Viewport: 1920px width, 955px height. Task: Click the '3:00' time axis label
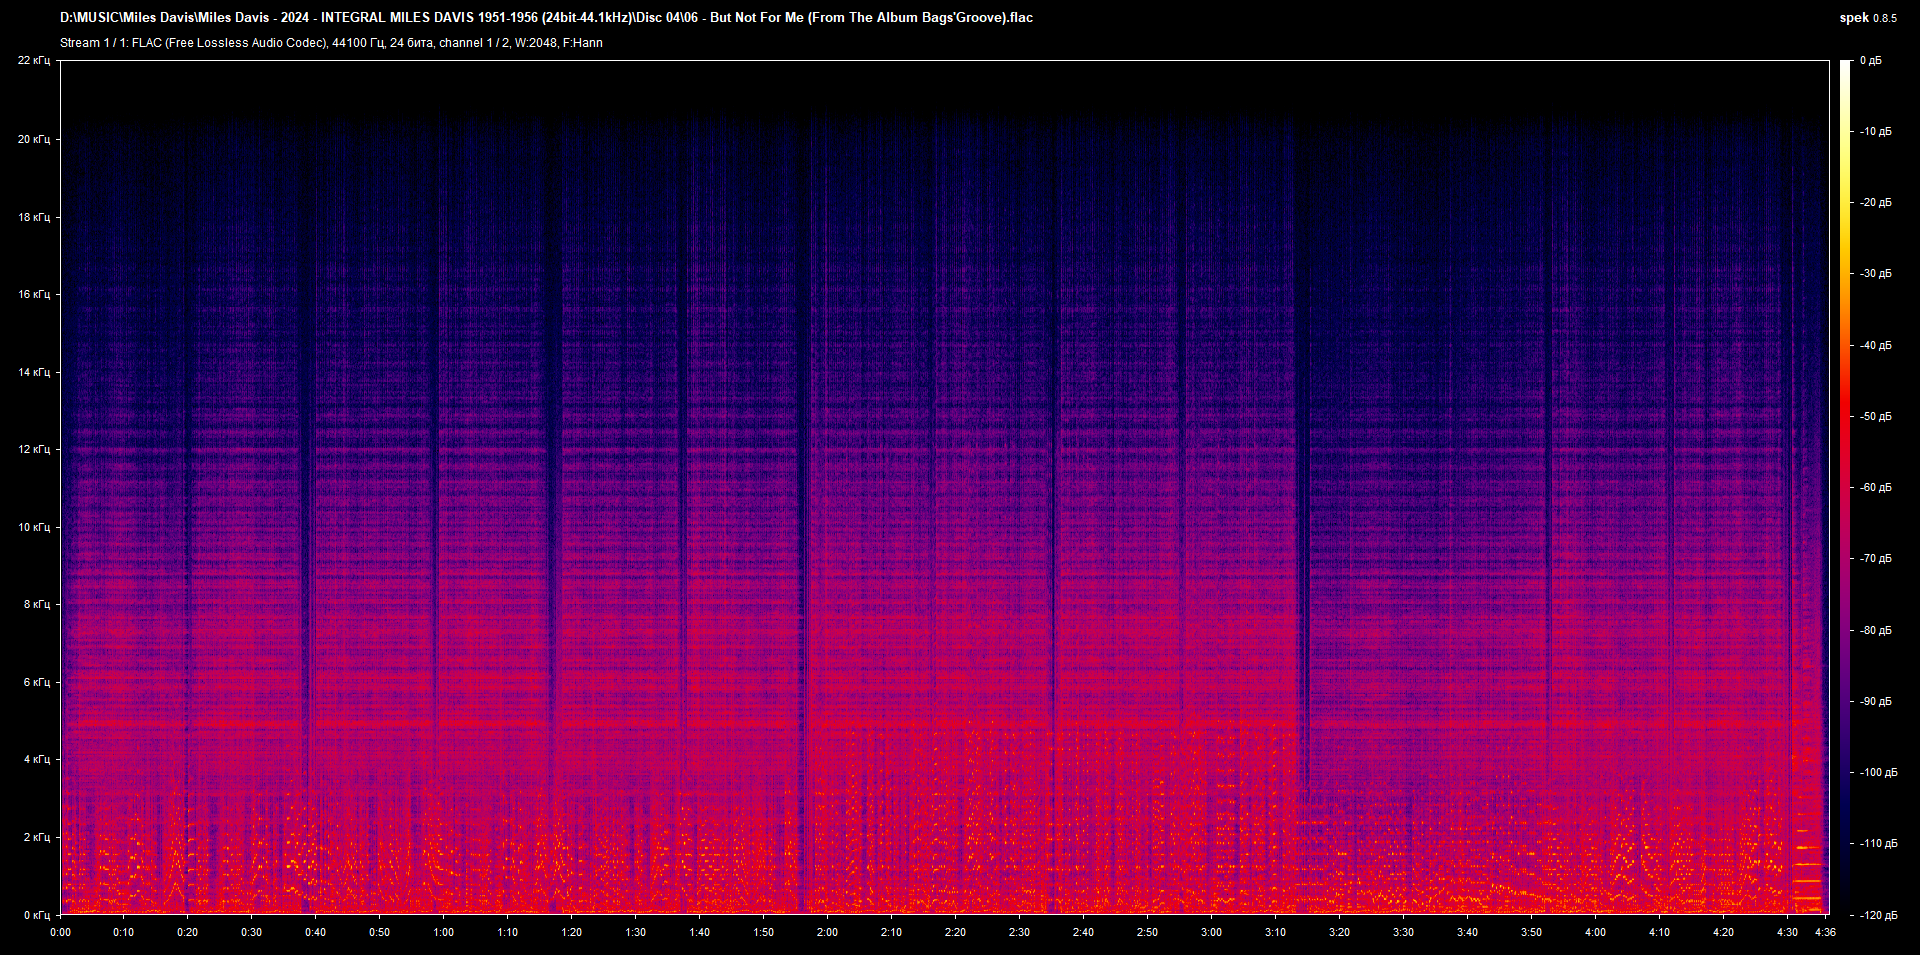coord(1211,932)
